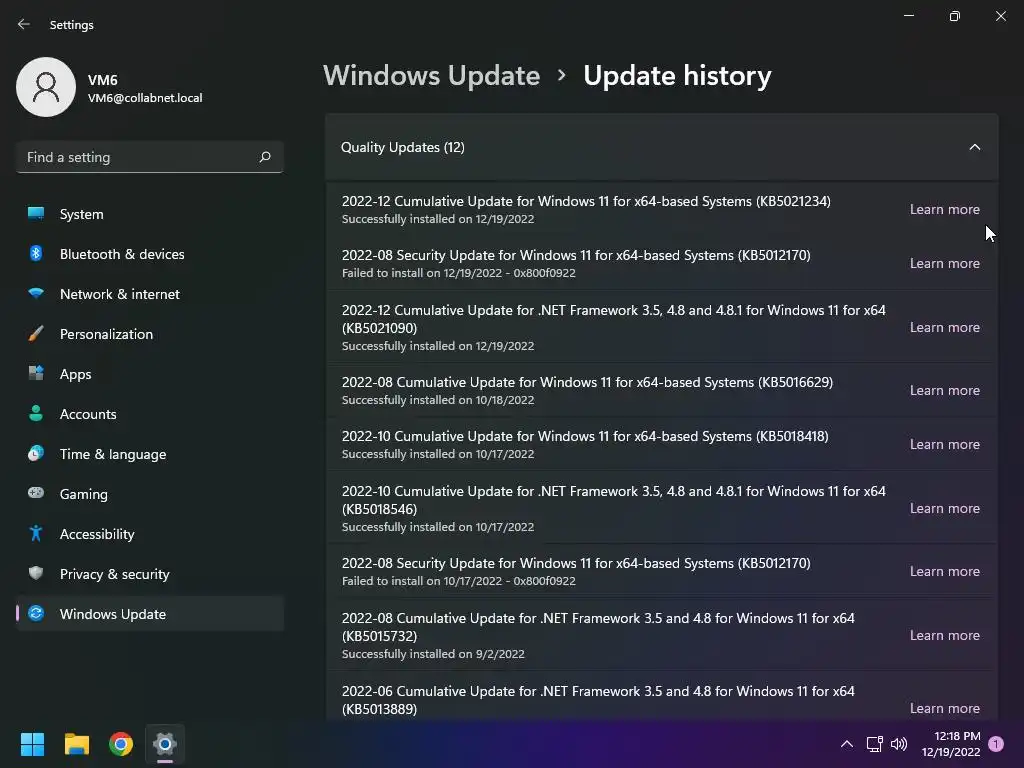Click the Update history heading

pyautogui.click(x=677, y=76)
